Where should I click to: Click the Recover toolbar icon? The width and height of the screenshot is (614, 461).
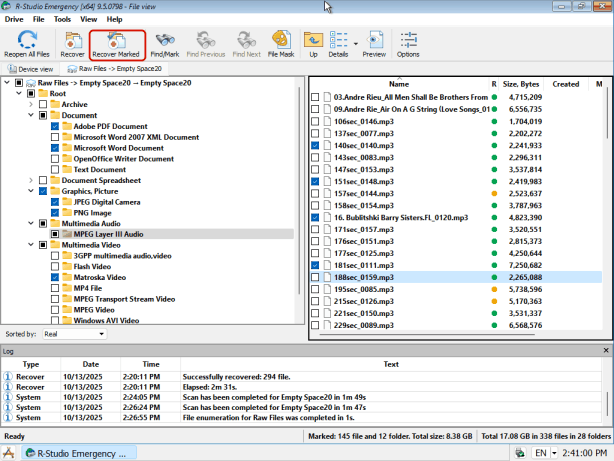click(73, 43)
